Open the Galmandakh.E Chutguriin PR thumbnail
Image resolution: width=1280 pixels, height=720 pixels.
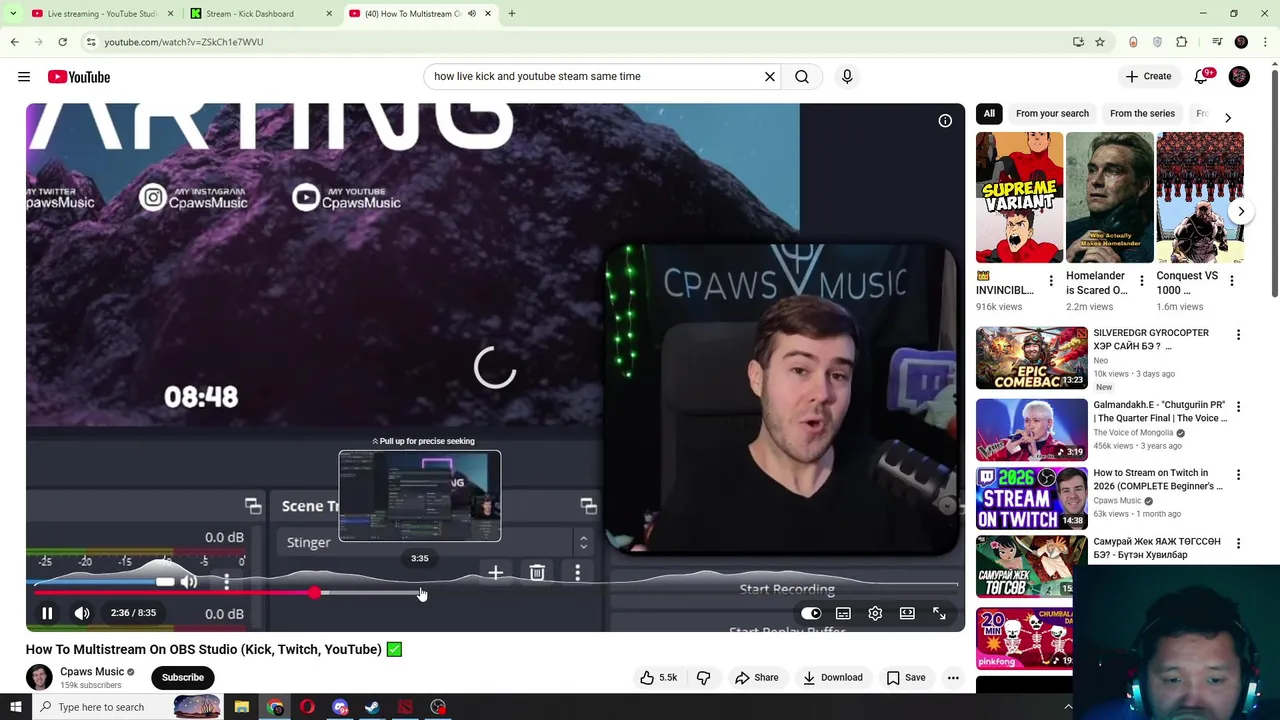(1031, 429)
